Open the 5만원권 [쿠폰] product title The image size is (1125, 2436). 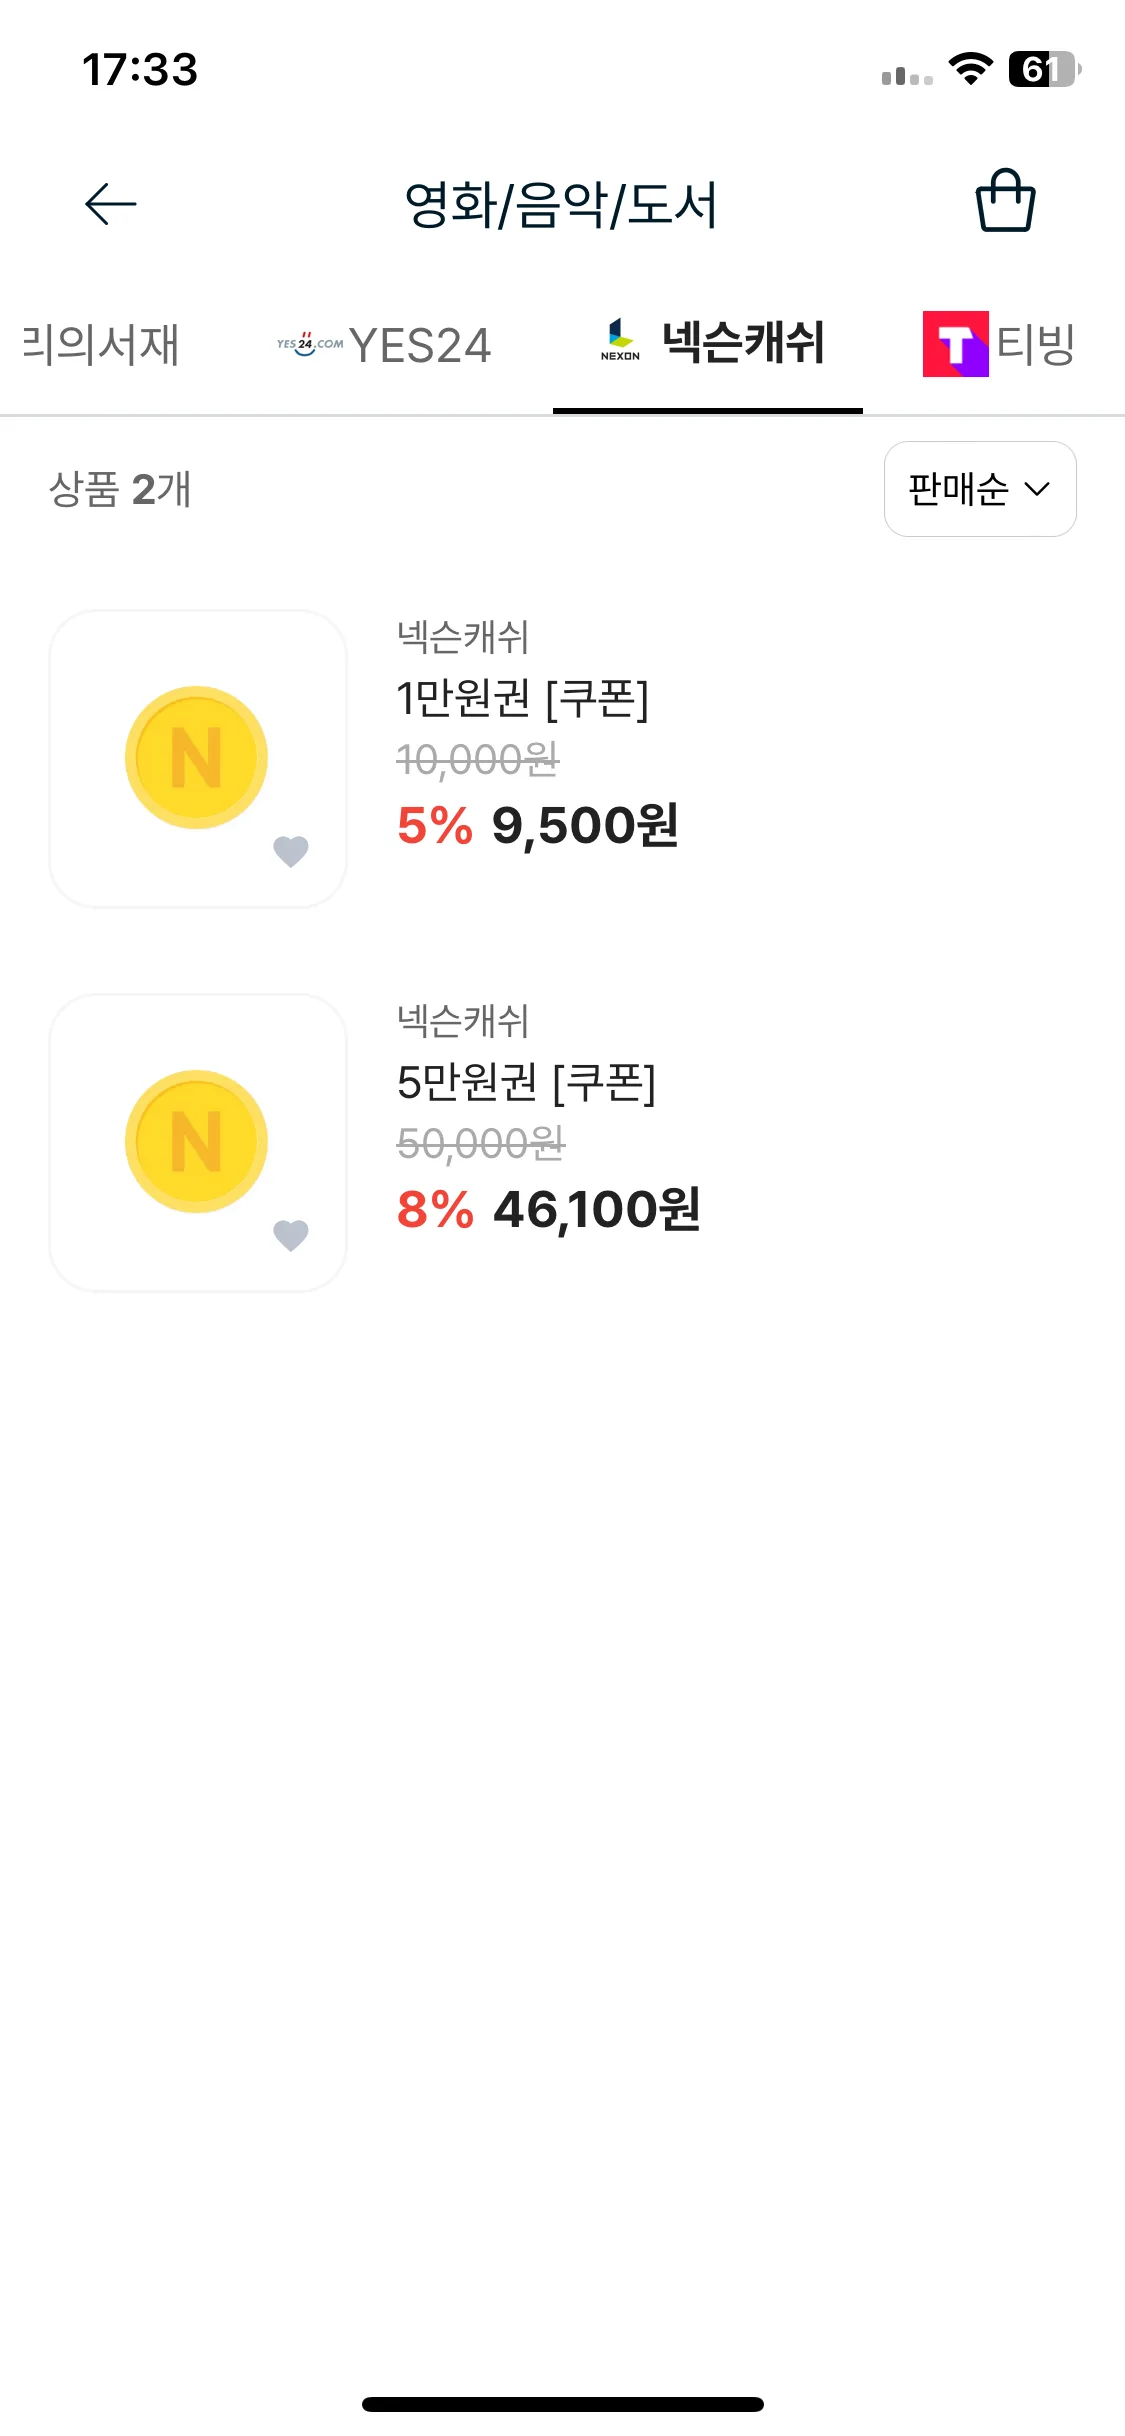(526, 1082)
